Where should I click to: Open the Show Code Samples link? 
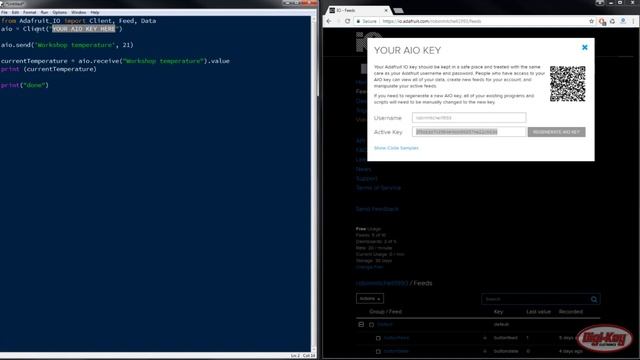[396, 148]
